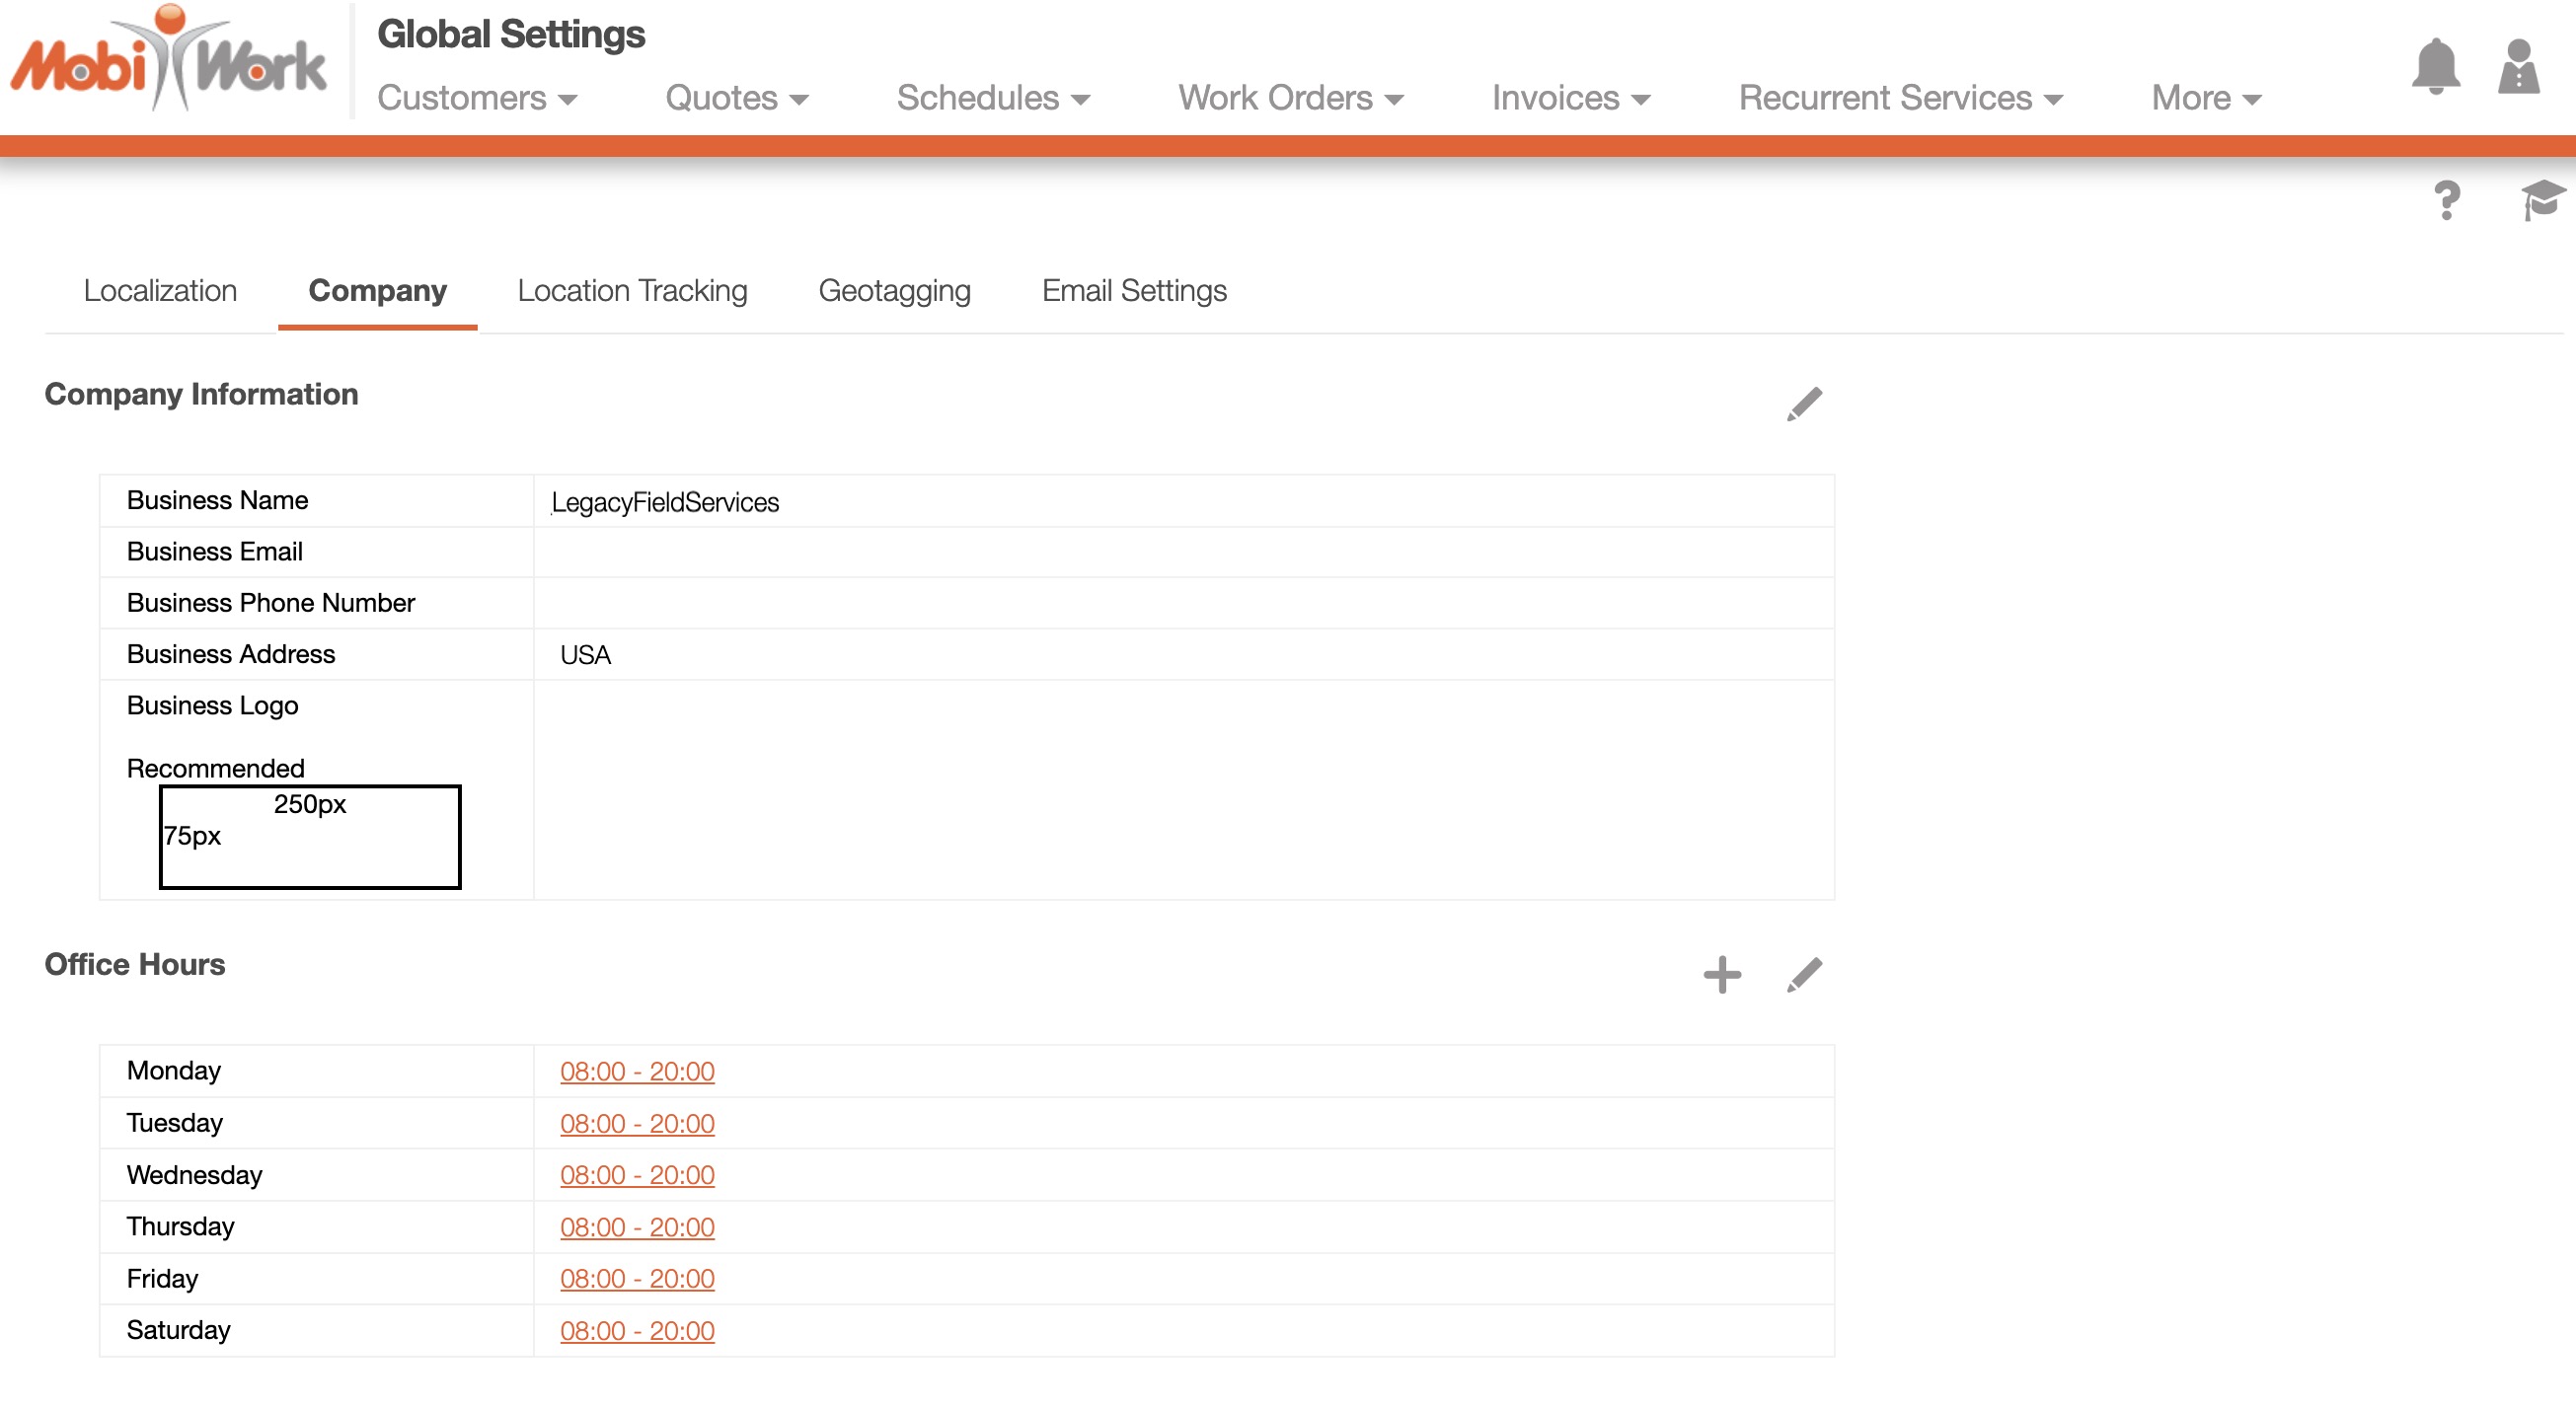
Task: Open the graduation cap tutorials icon
Action: coord(2541,200)
